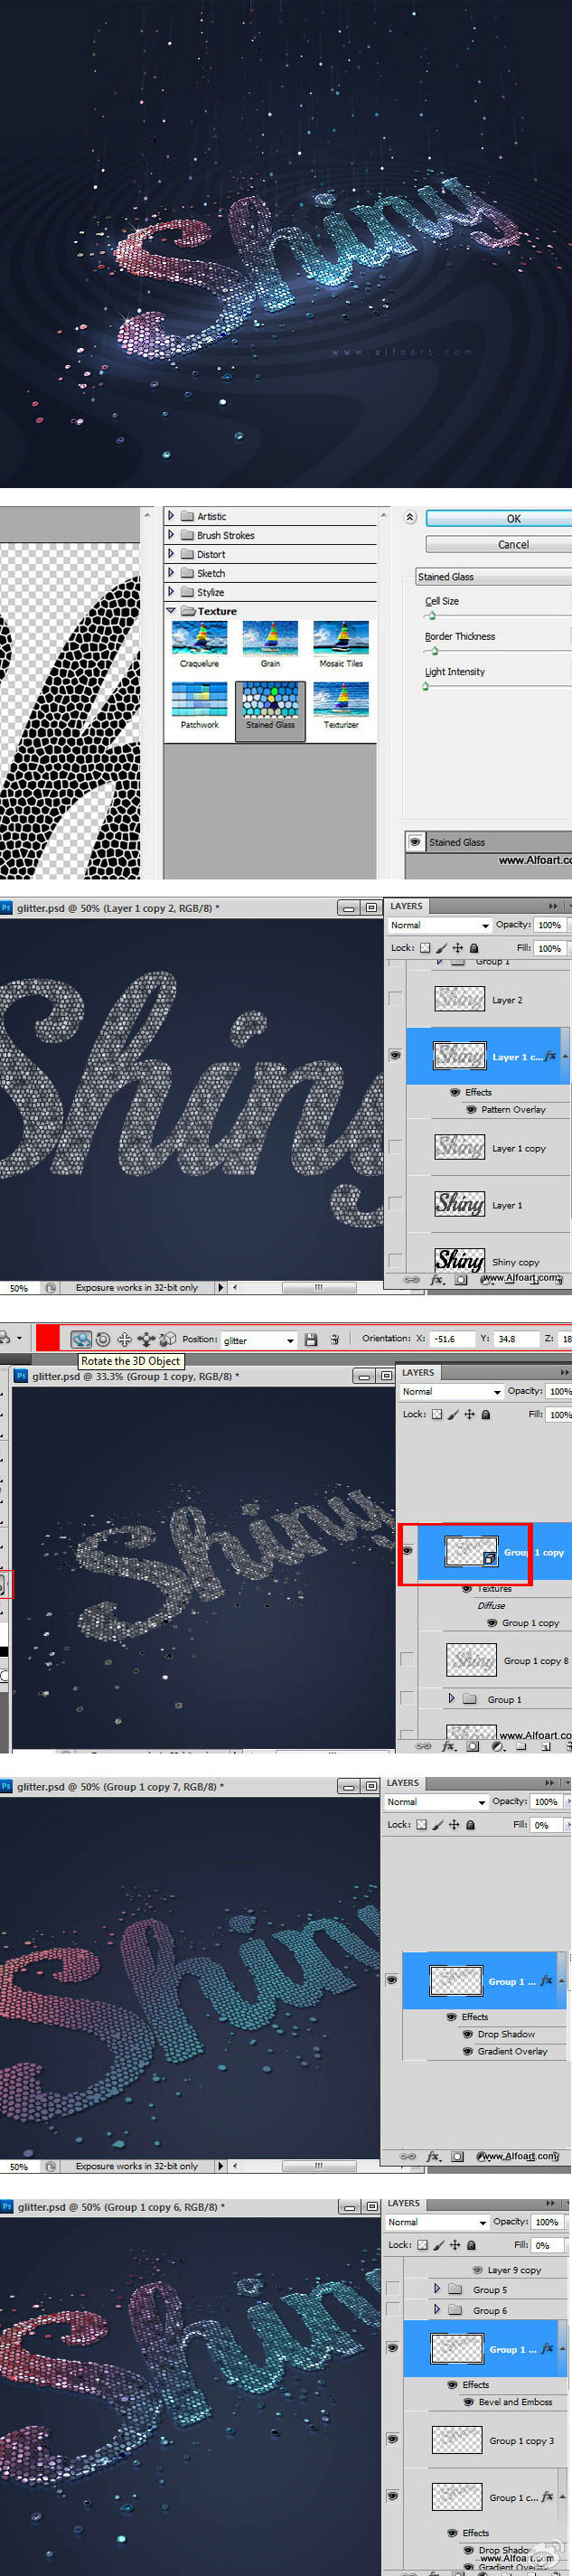Click lock all padlock in Layer 1 copy 2 window

click(x=474, y=948)
